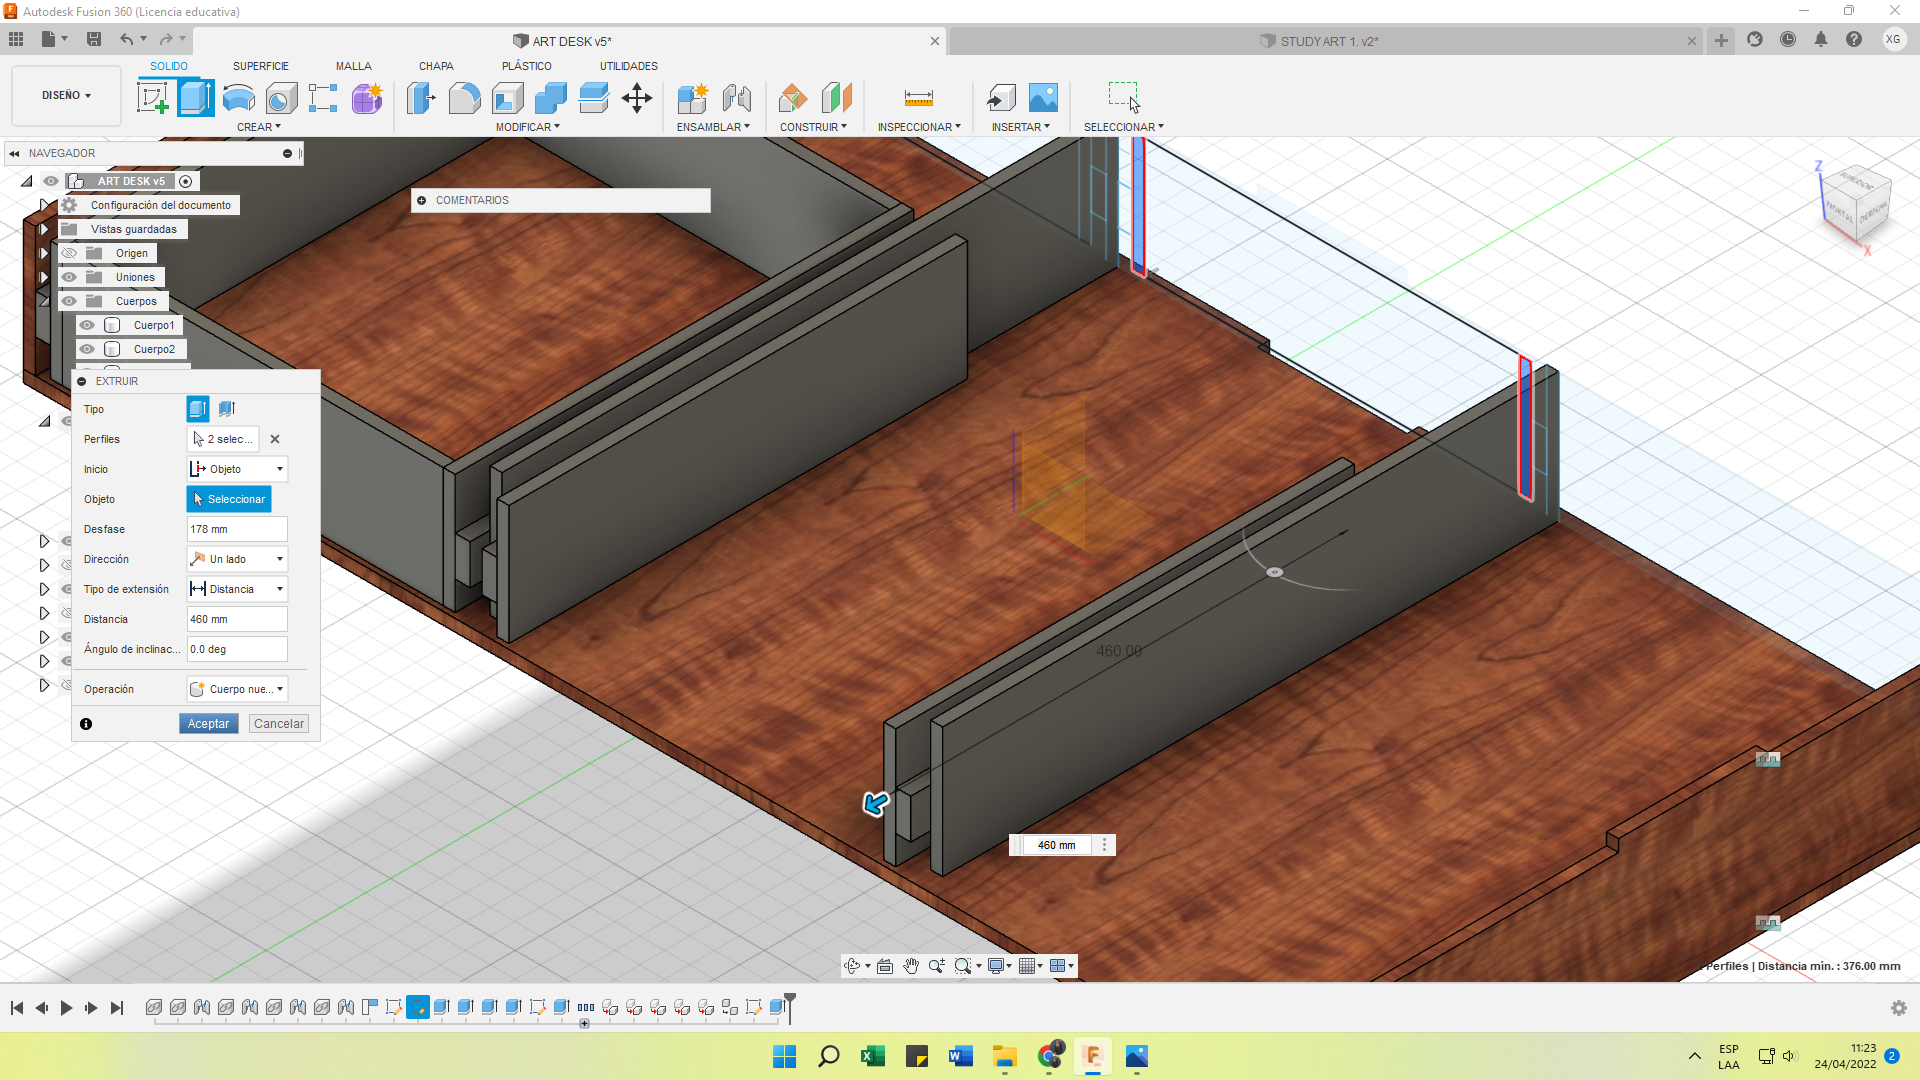Expand the Cuerpos tree section

point(44,301)
